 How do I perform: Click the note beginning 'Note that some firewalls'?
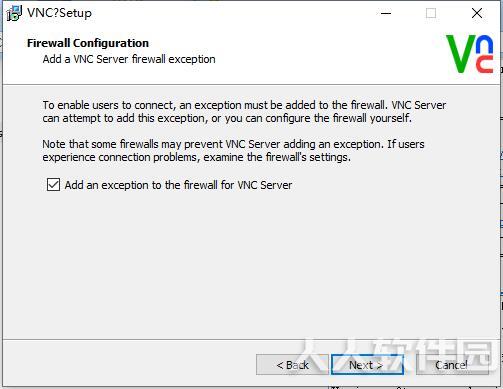click(x=233, y=151)
